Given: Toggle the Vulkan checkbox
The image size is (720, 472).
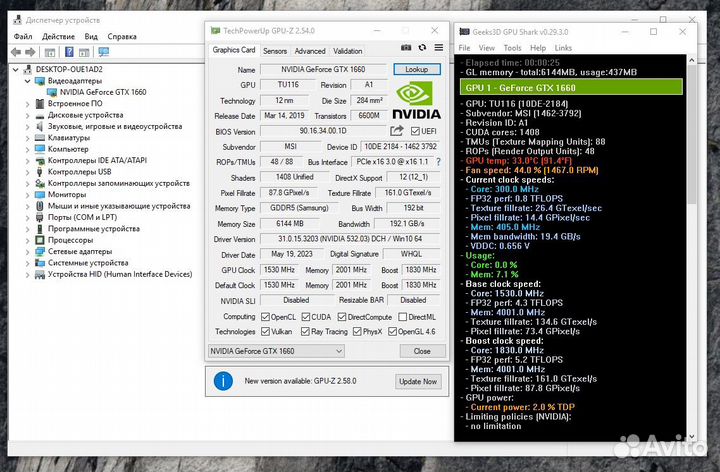Looking at the screenshot, I should click(265, 332).
